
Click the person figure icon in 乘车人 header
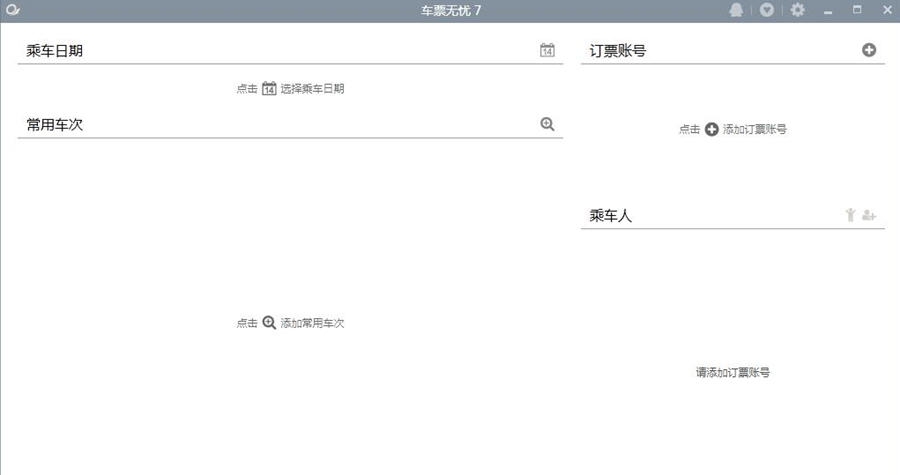pos(851,215)
